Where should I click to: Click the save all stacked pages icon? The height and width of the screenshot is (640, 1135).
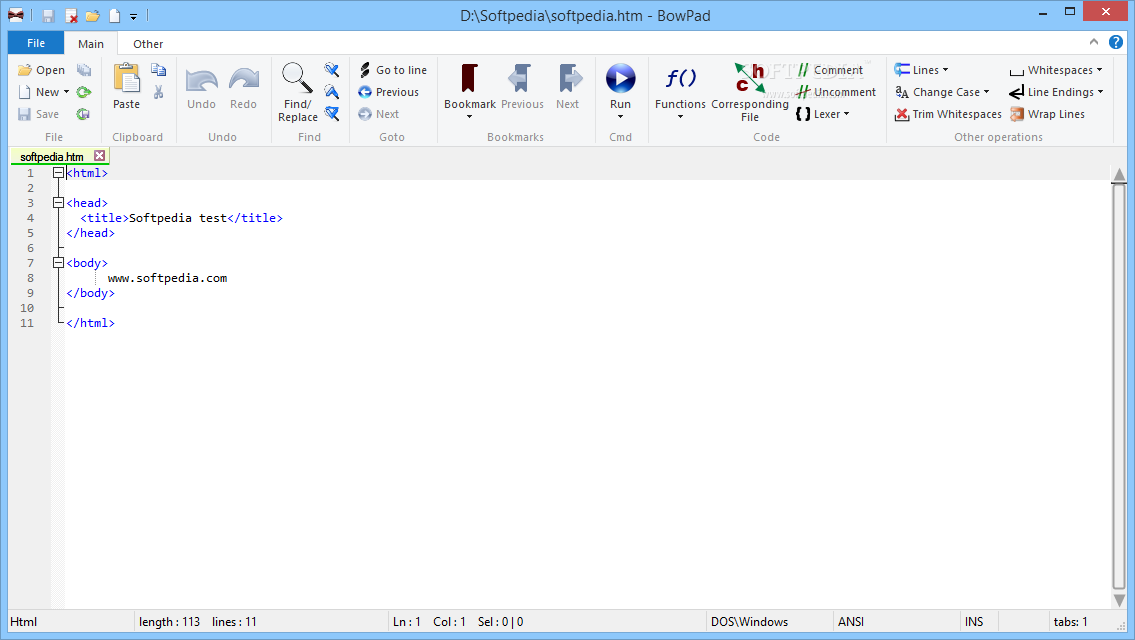84,70
